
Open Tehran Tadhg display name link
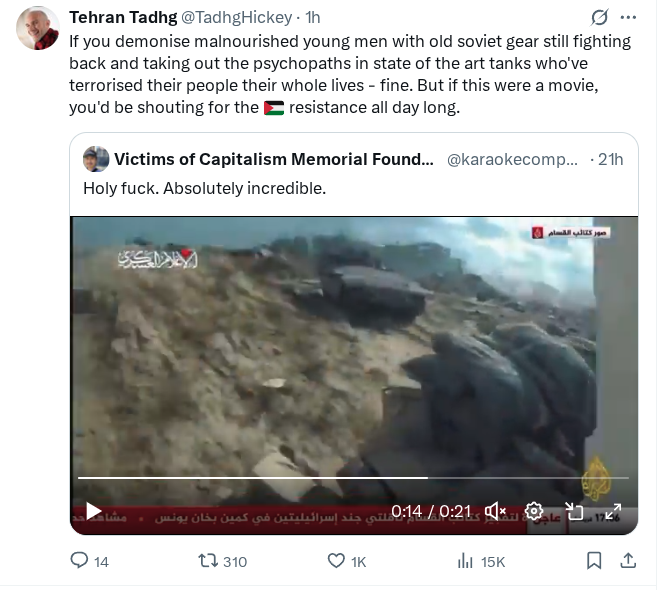pos(123,17)
